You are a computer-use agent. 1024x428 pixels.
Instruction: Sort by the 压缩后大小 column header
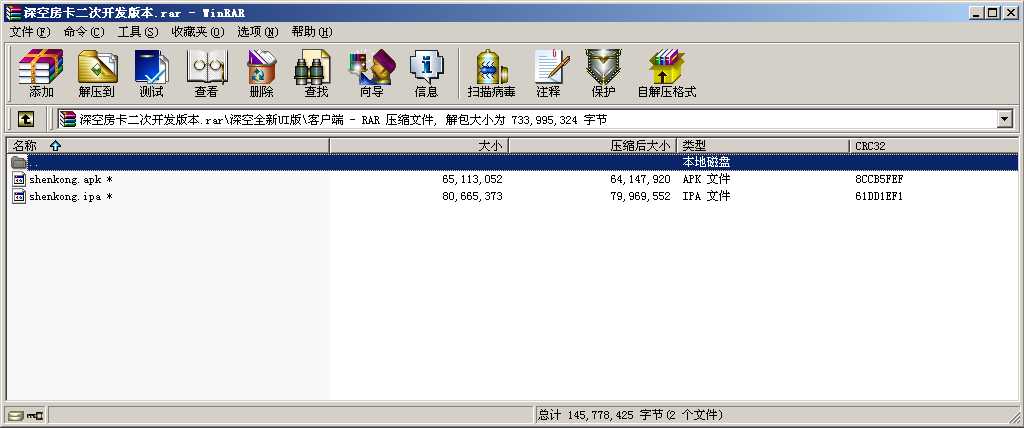593,146
